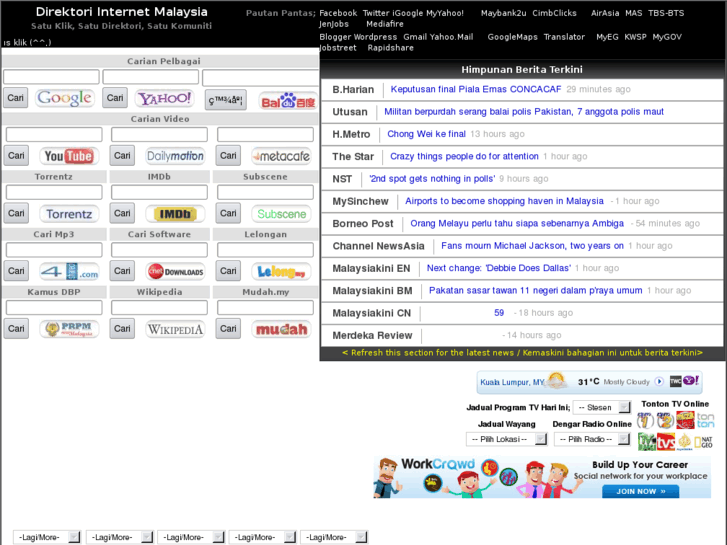Screen dimensions: 727x545
Task: Click the PRPM Kamus DBP logo
Action: 69,329
